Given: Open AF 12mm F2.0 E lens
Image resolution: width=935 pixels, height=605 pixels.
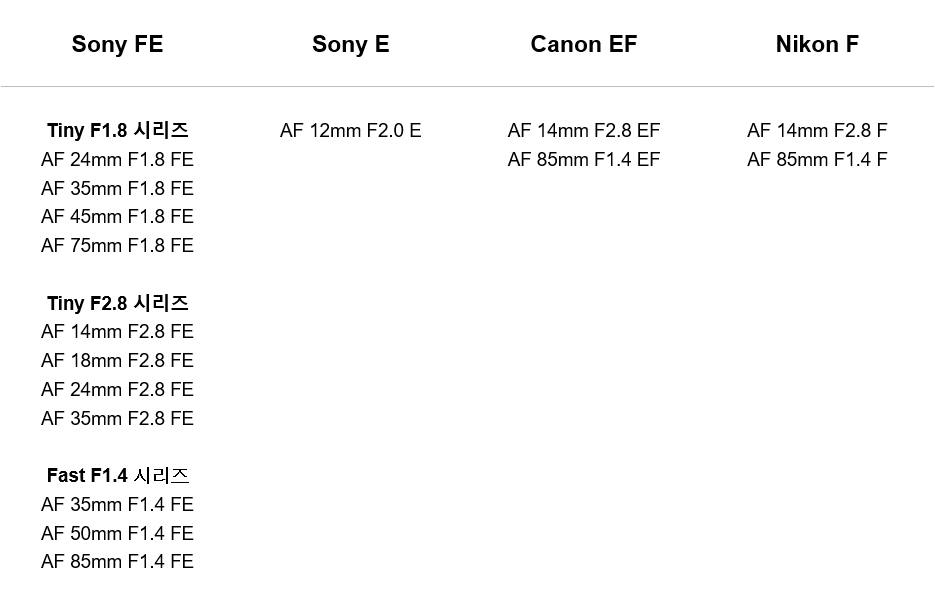Looking at the screenshot, I should [351, 131].
